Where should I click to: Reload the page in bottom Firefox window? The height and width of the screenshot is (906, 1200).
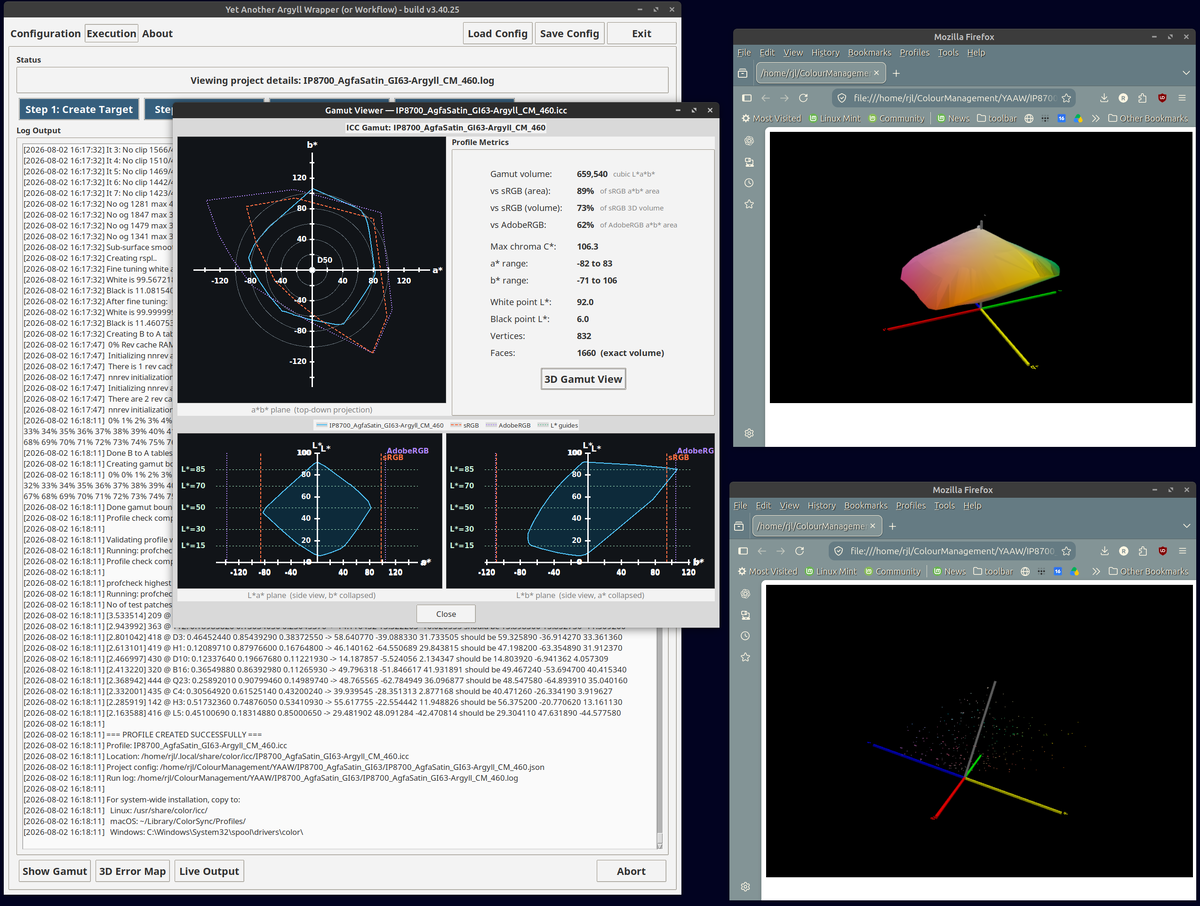[x=799, y=551]
